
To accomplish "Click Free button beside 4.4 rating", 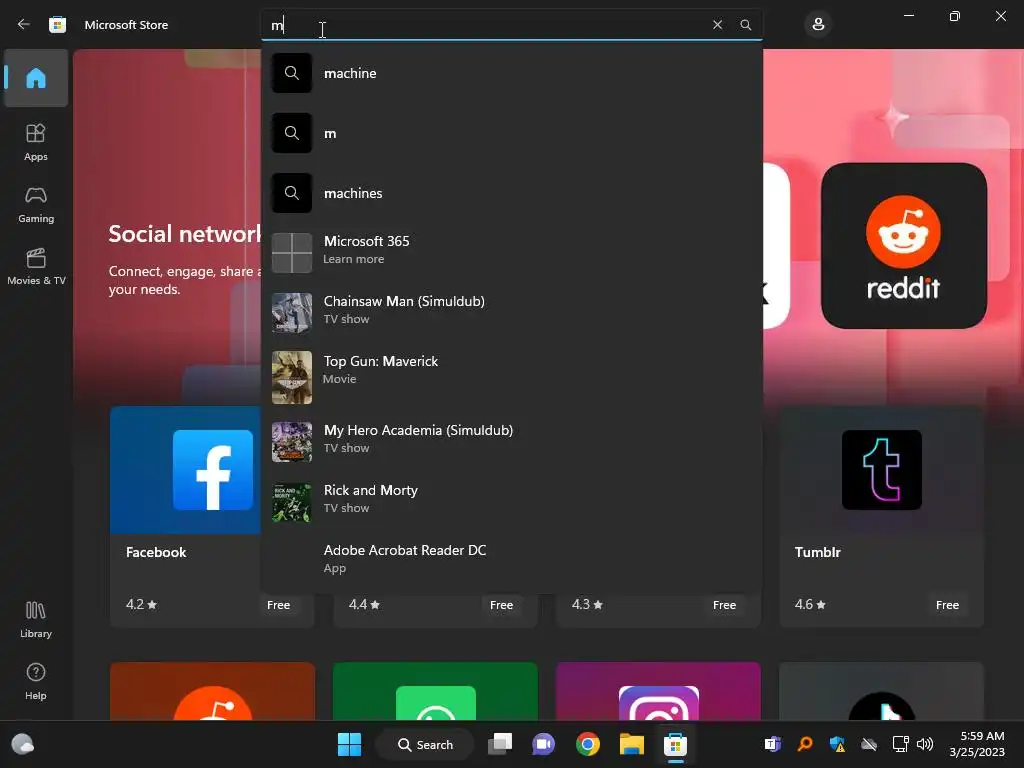I will coord(501,605).
